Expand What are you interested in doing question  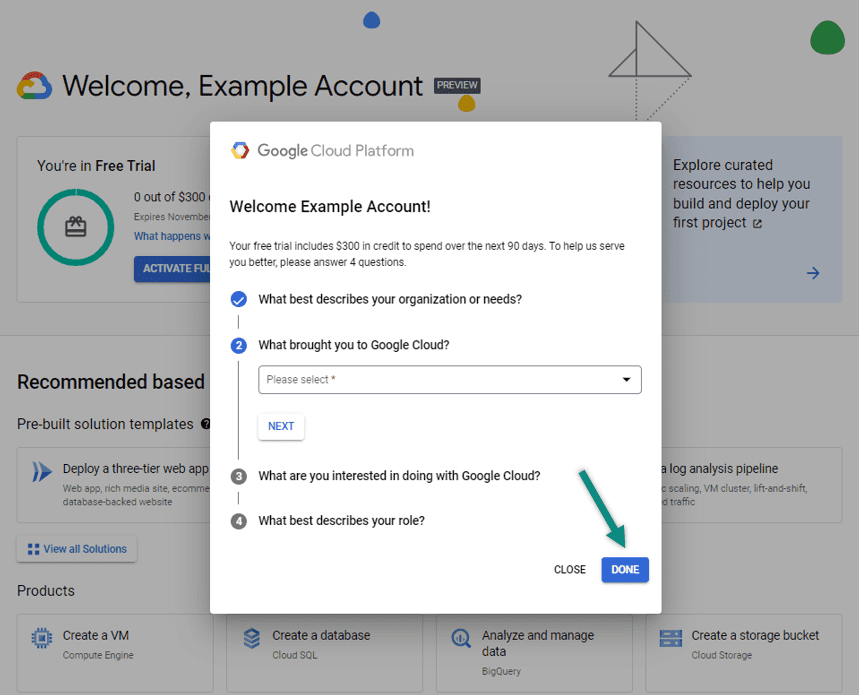[x=399, y=476]
